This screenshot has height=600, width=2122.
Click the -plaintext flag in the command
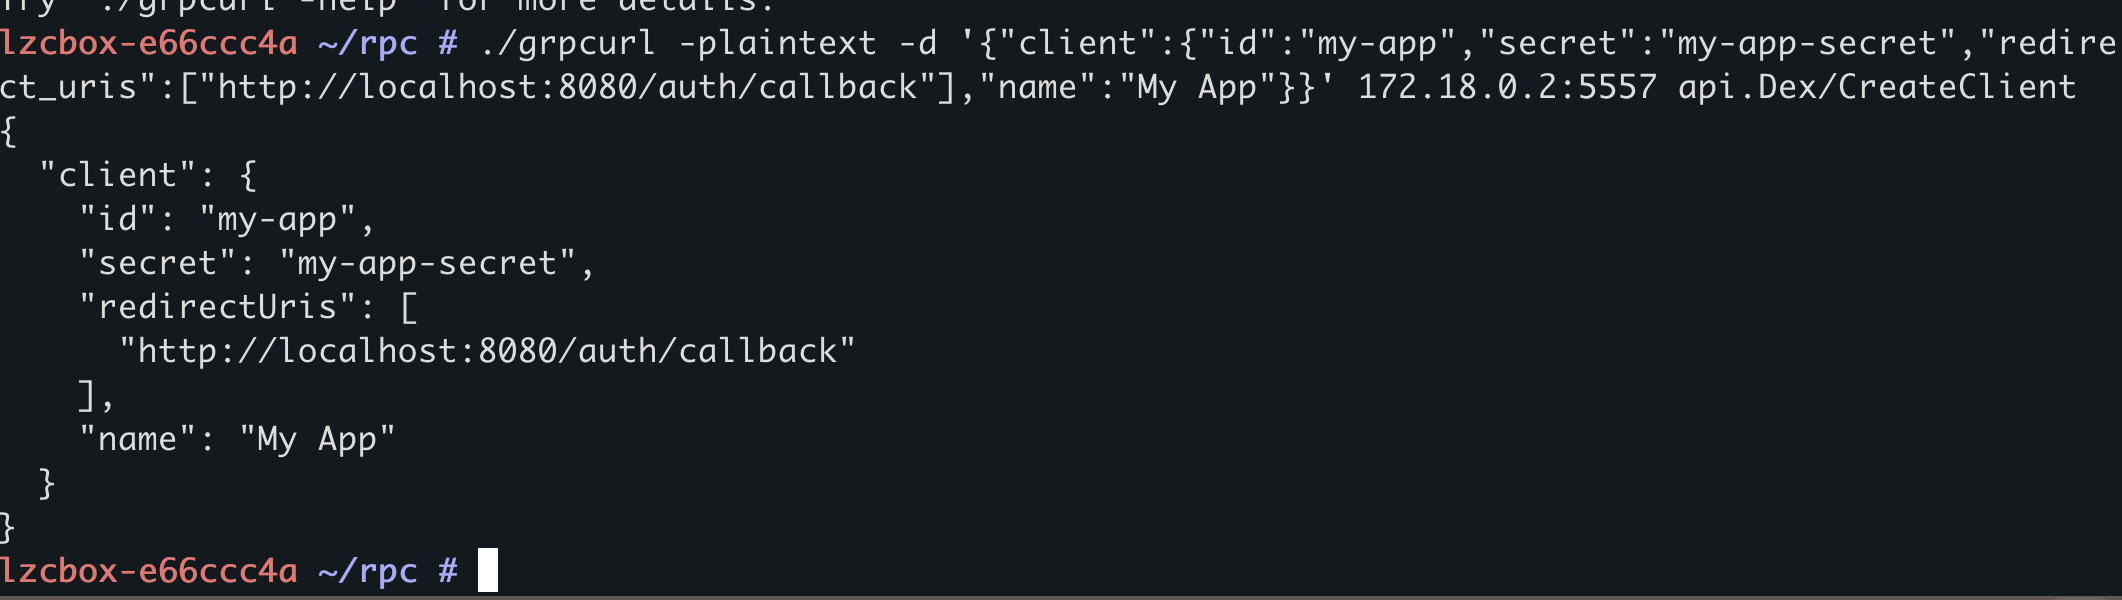pyautogui.click(x=777, y=43)
